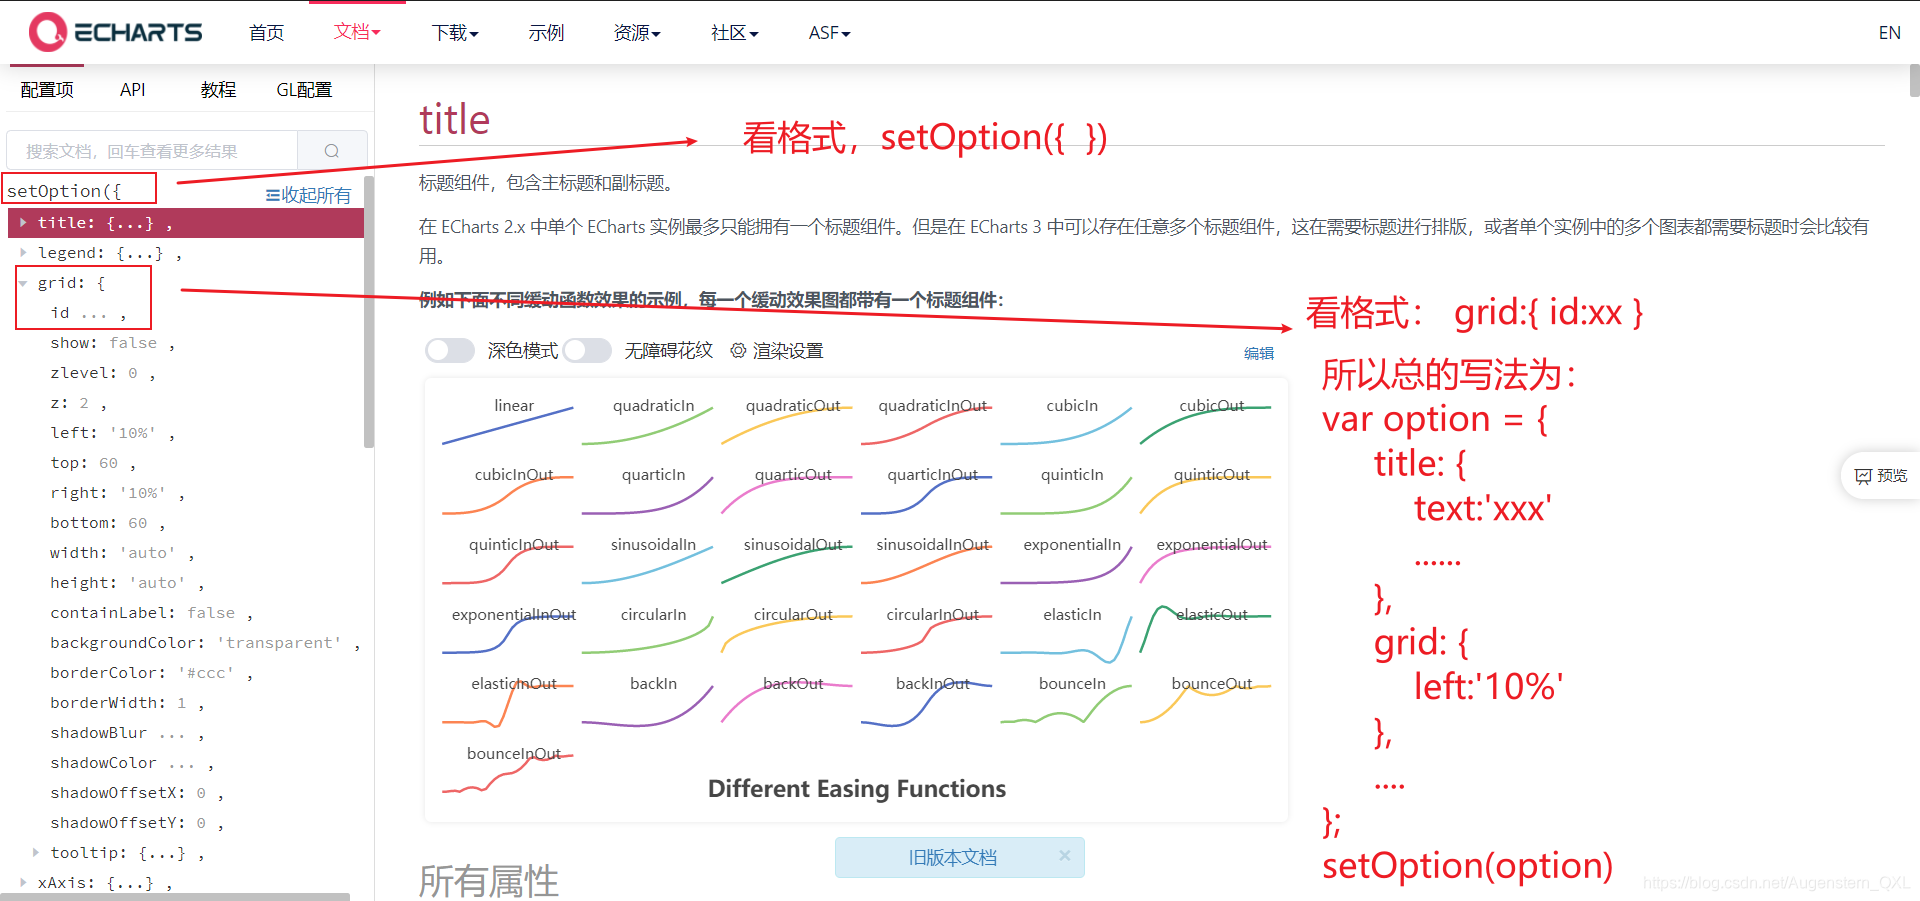Select height: 'auto' property
Viewport: 1920px width, 901px height.
pos(127,583)
